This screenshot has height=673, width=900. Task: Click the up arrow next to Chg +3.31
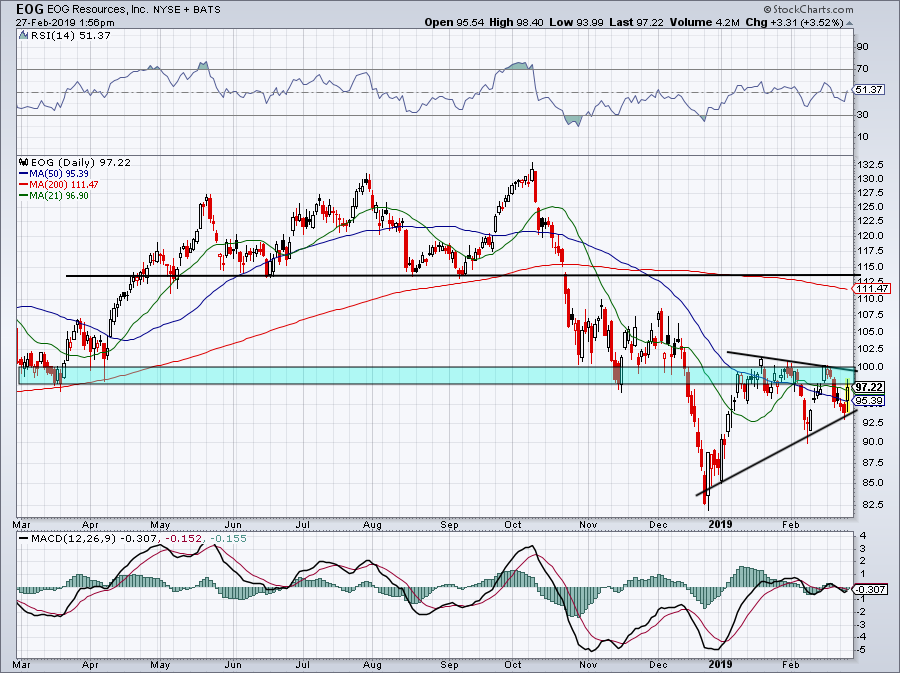coord(849,23)
